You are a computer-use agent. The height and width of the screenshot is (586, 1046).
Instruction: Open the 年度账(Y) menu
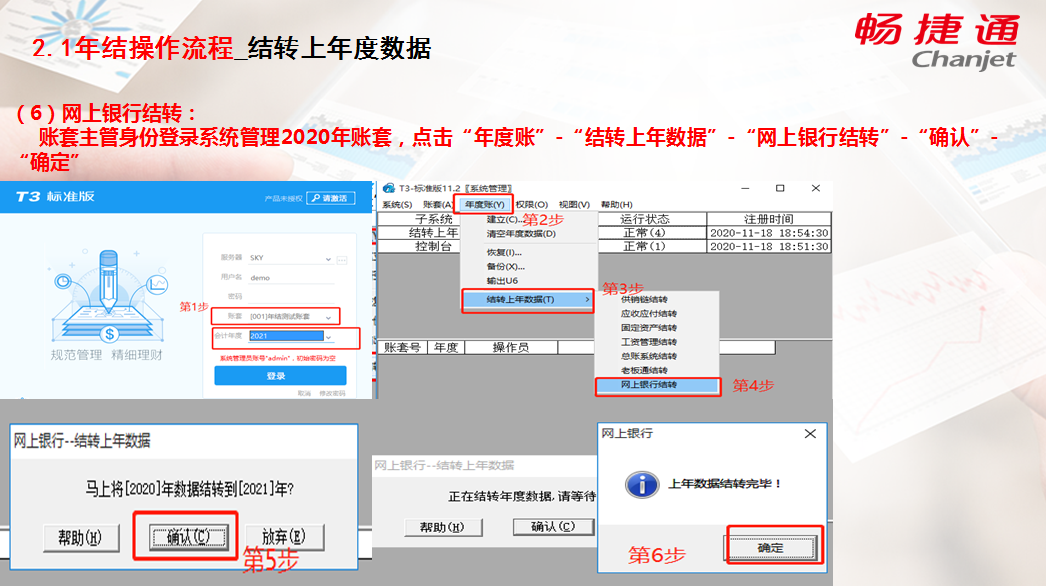coord(484,204)
